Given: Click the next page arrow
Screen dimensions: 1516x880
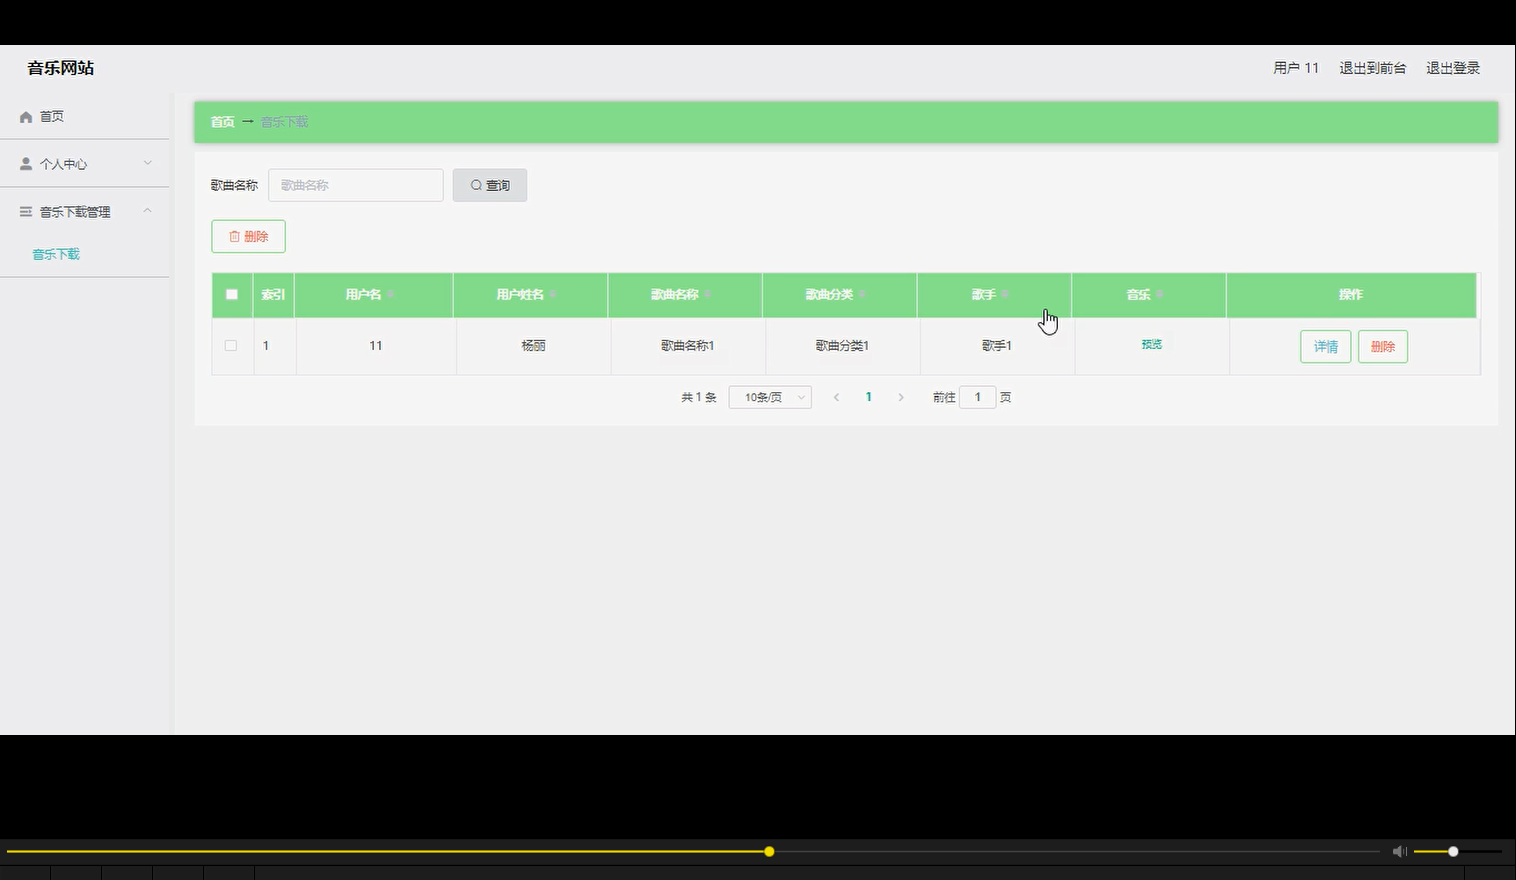Looking at the screenshot, I should [901, 397].
